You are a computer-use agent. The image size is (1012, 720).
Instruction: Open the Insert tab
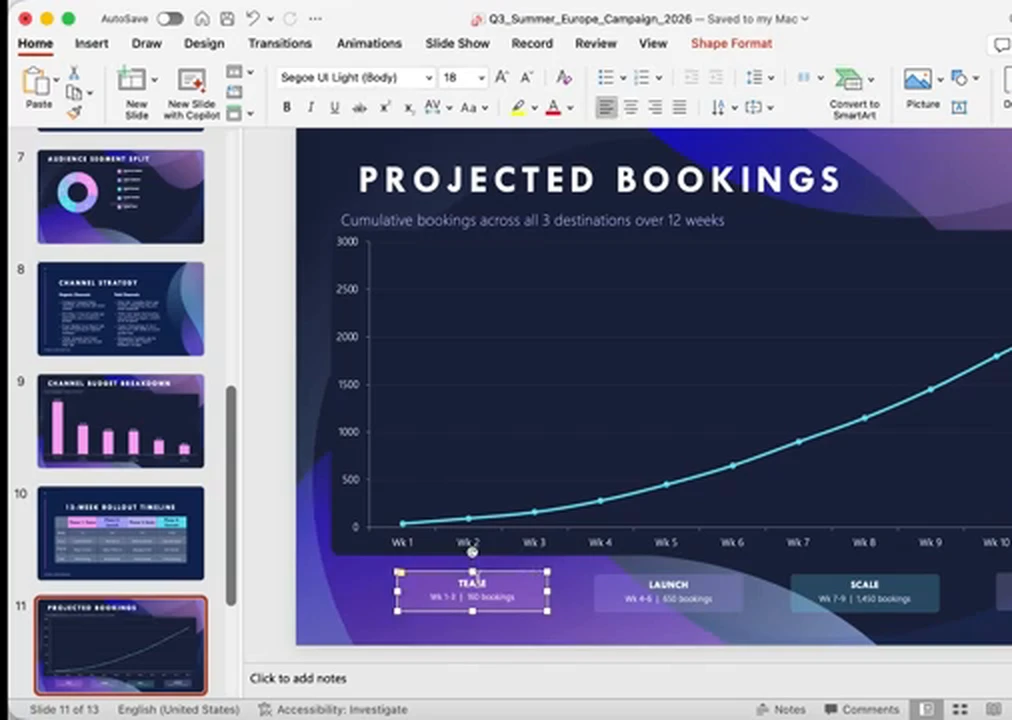(91, 44)
